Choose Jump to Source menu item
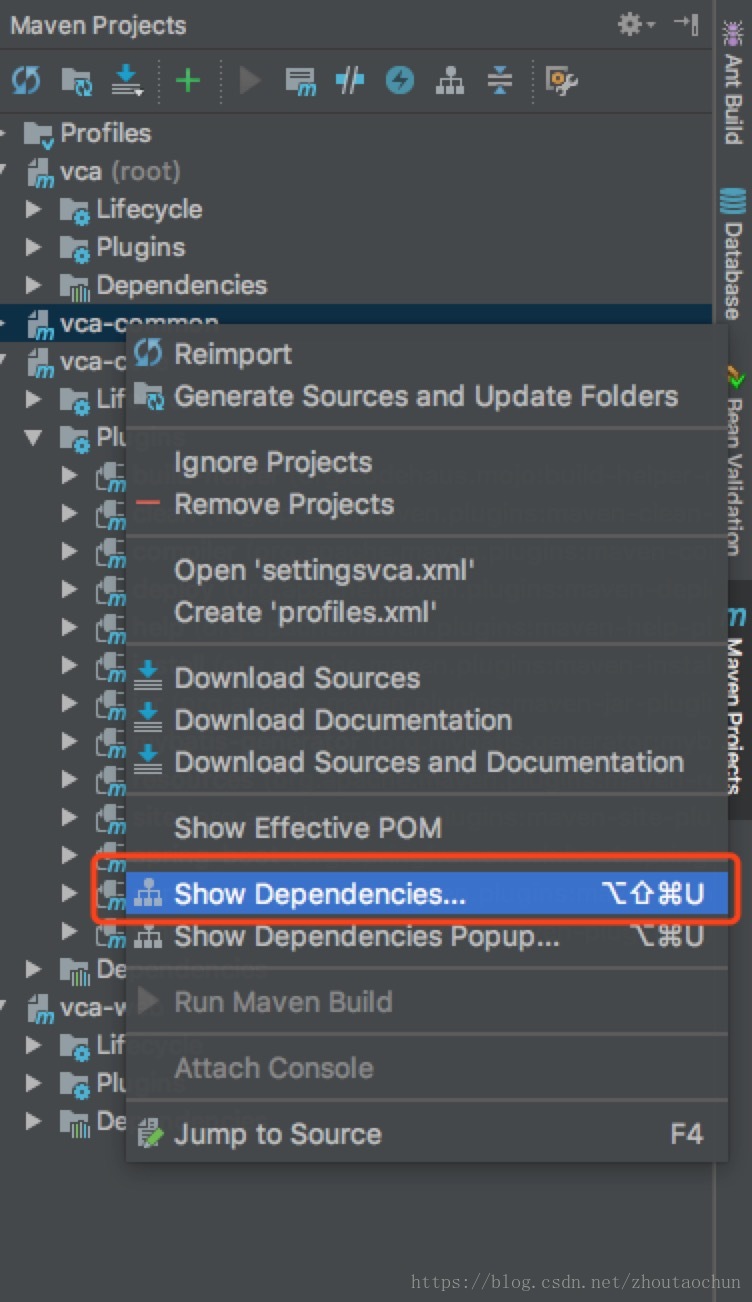 tap(427, 1134)
